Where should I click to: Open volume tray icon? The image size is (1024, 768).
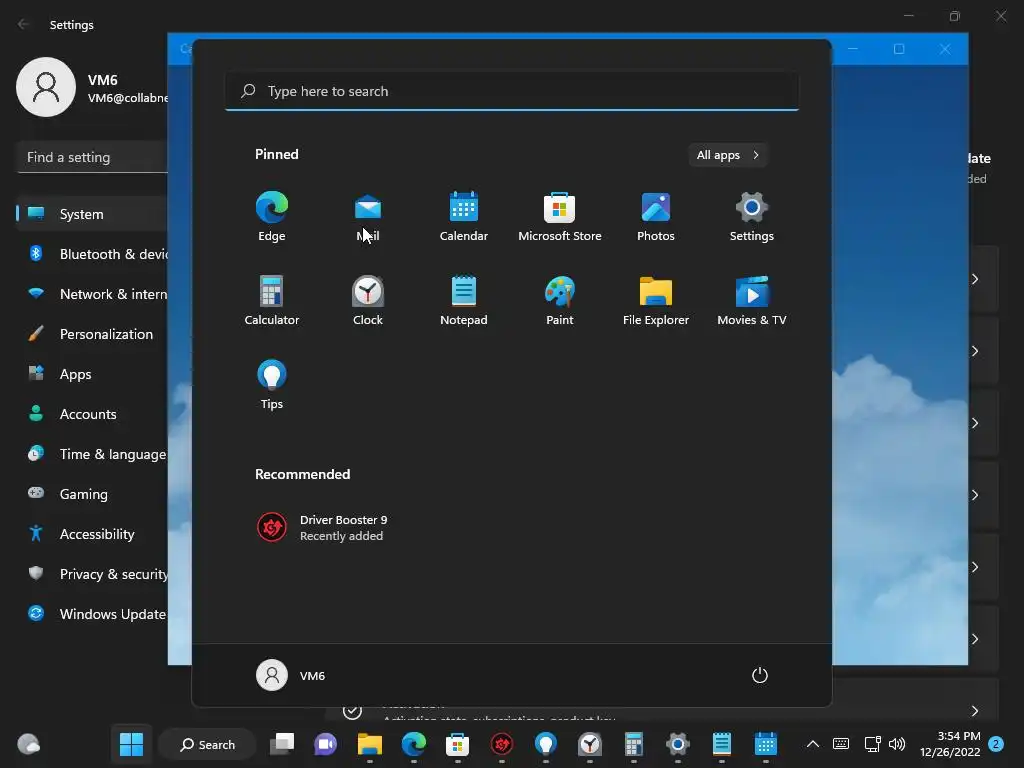click(x=897, y=744)
